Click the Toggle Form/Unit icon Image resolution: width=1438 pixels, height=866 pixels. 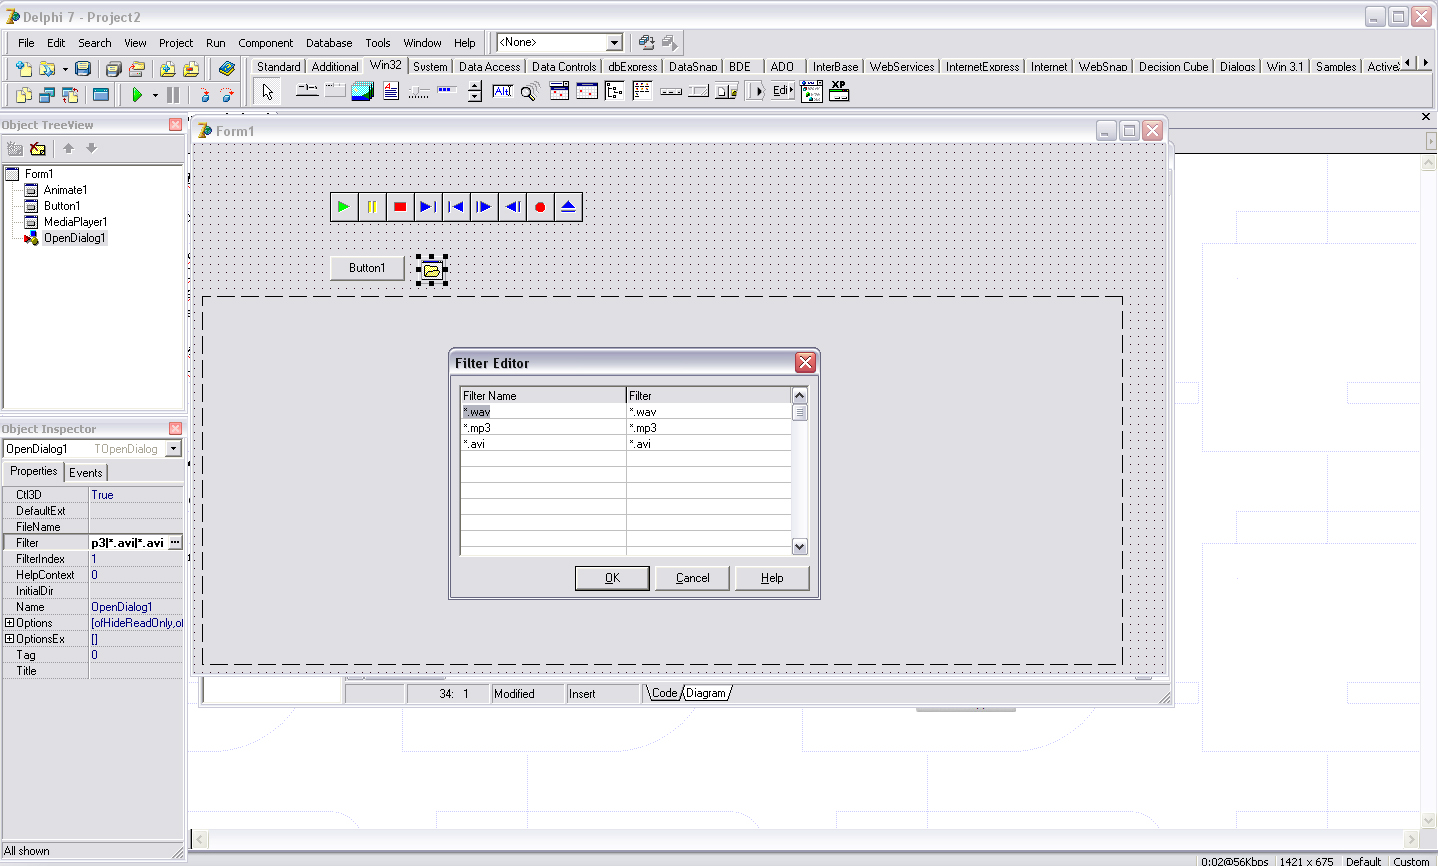click(x=70, y=95)
